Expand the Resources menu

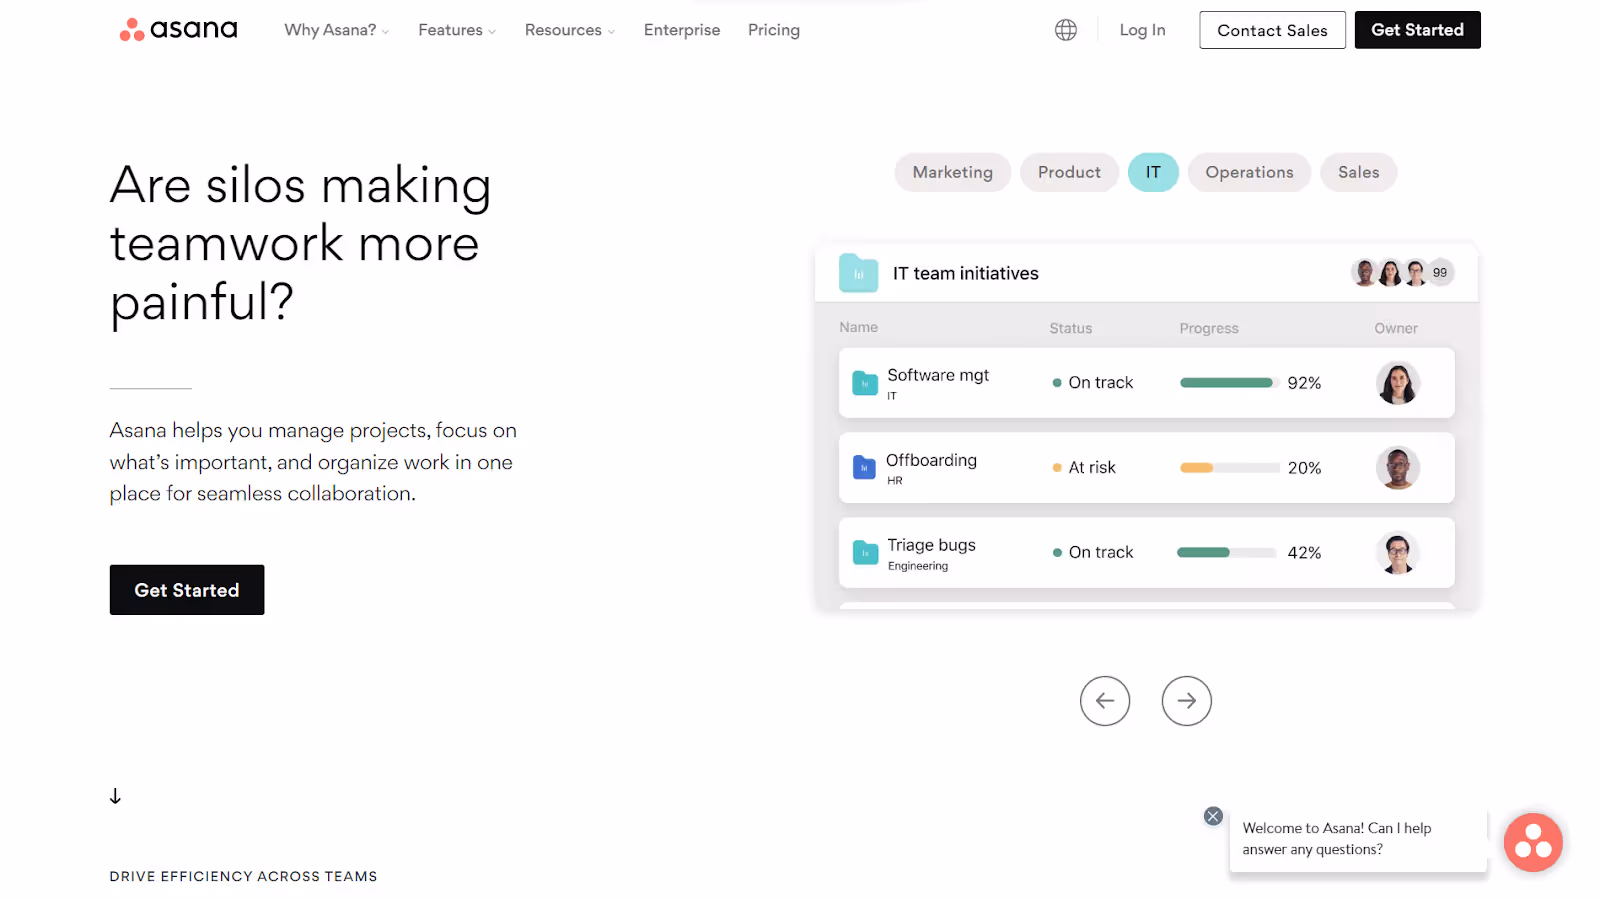point(570,30)
